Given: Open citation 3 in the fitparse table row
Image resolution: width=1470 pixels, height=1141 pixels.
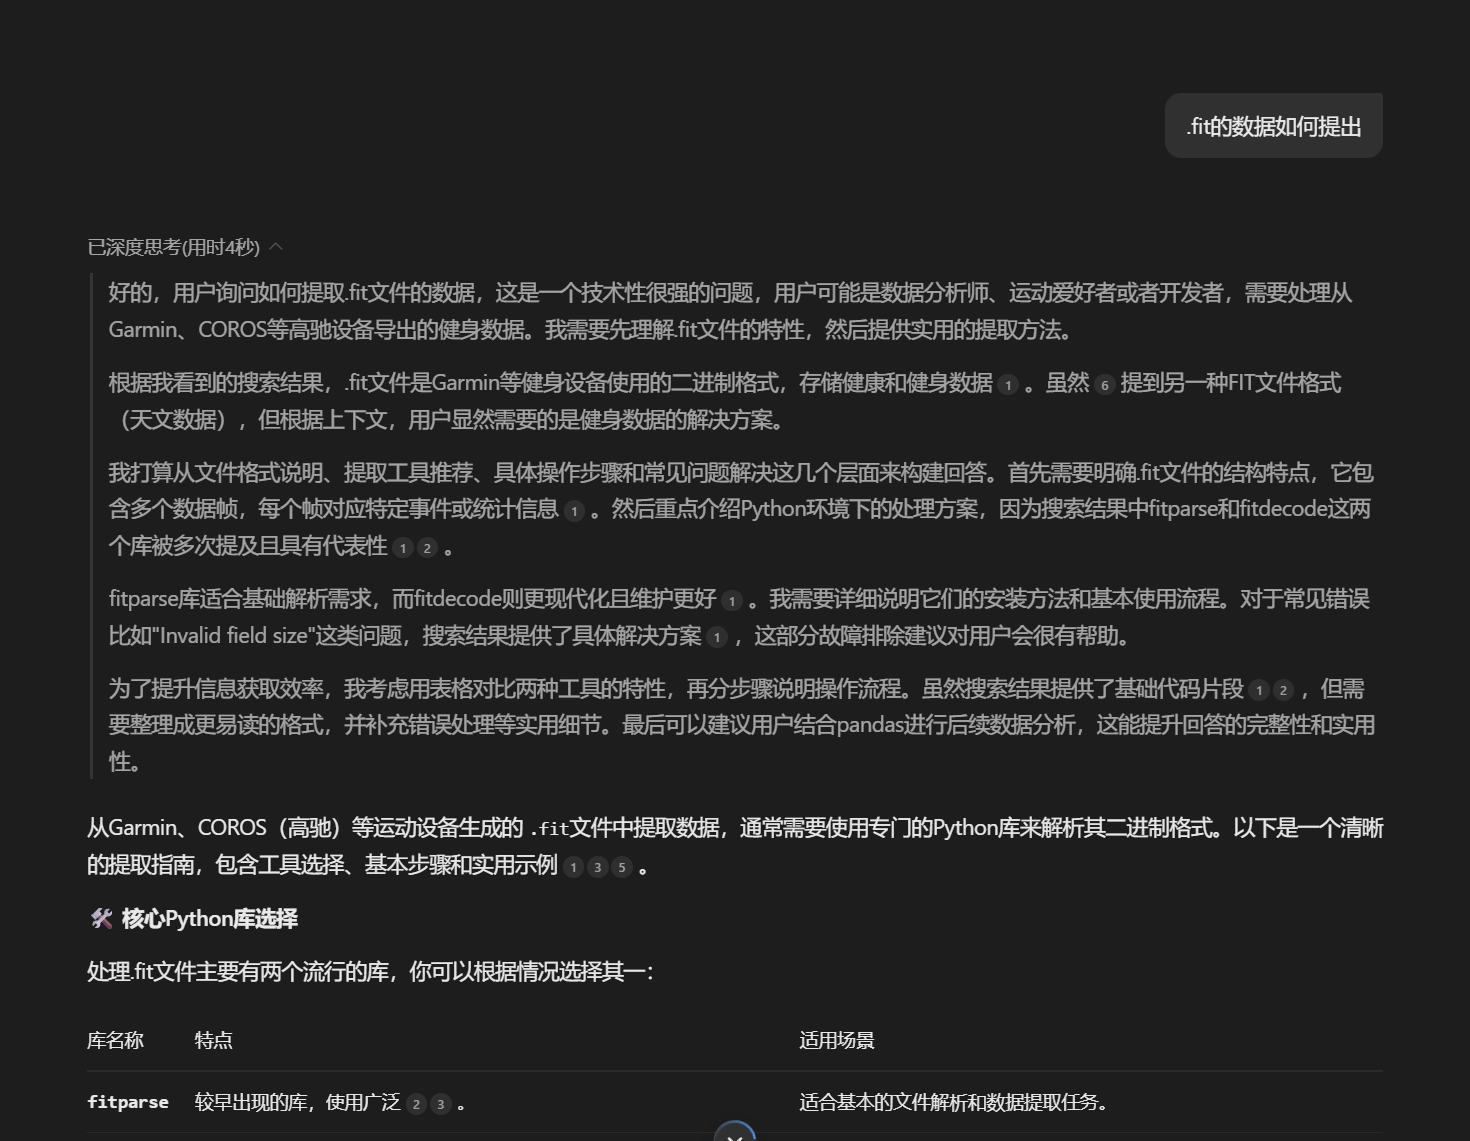Looking at the screenshot, I should (x=441, y=1104).
